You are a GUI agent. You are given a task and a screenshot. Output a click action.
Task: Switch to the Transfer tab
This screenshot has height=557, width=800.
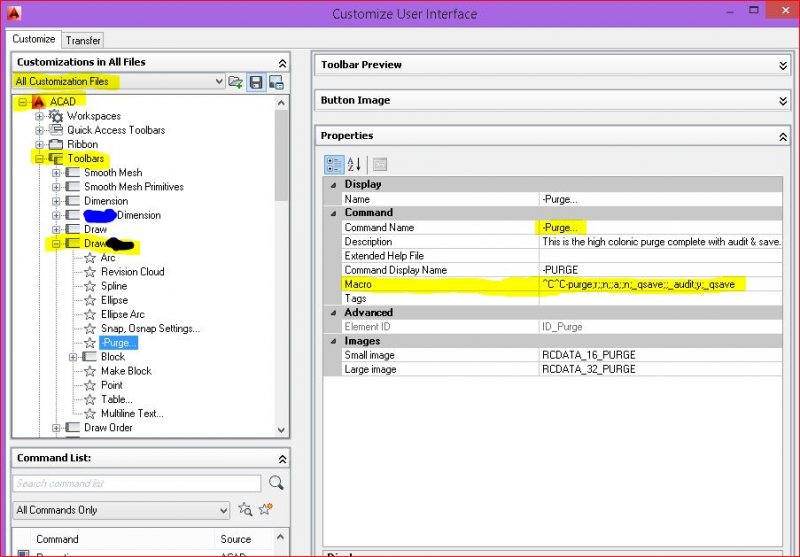point(82,41)
